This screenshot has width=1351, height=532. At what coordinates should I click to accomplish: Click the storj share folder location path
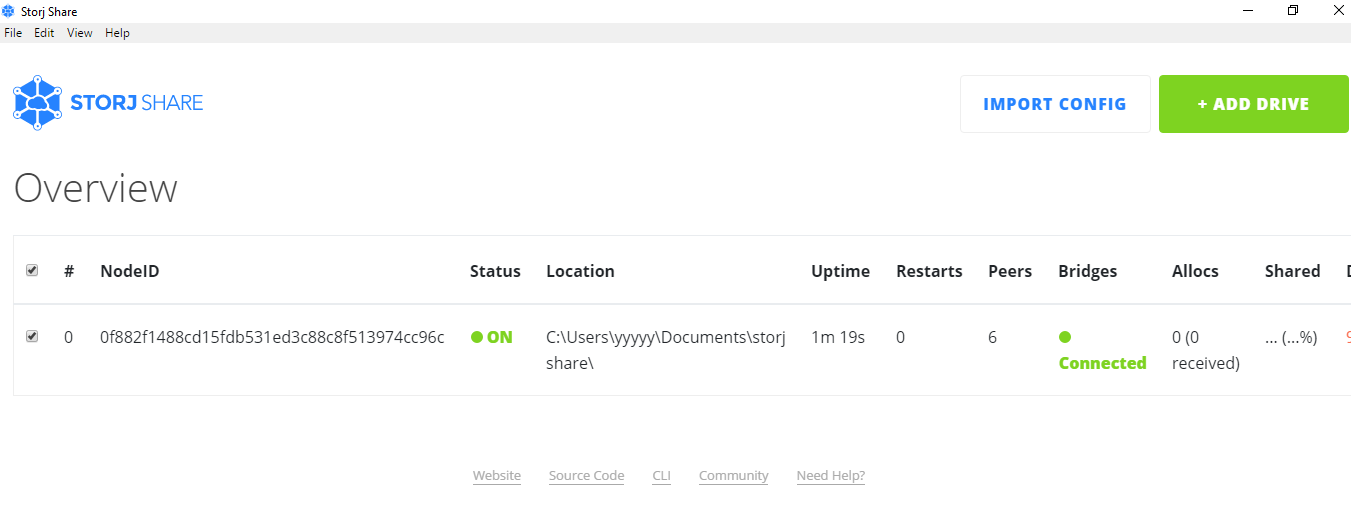tap(666, 350)
